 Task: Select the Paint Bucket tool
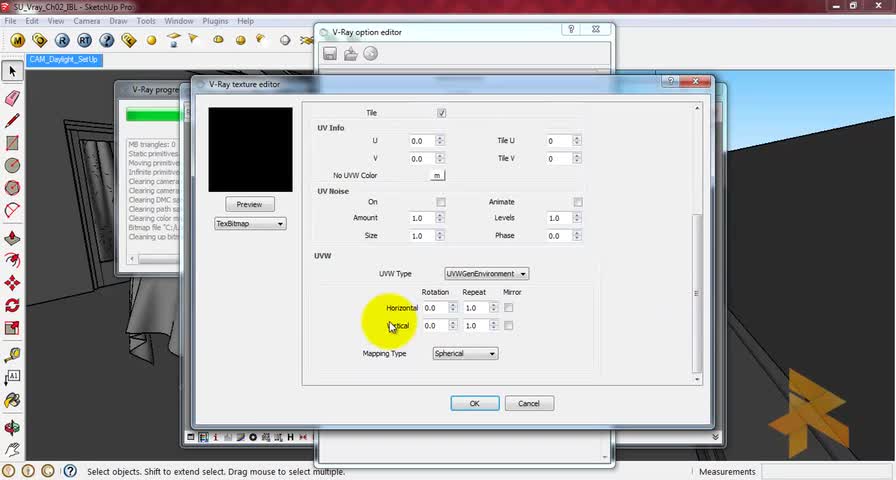pos(12,400)
